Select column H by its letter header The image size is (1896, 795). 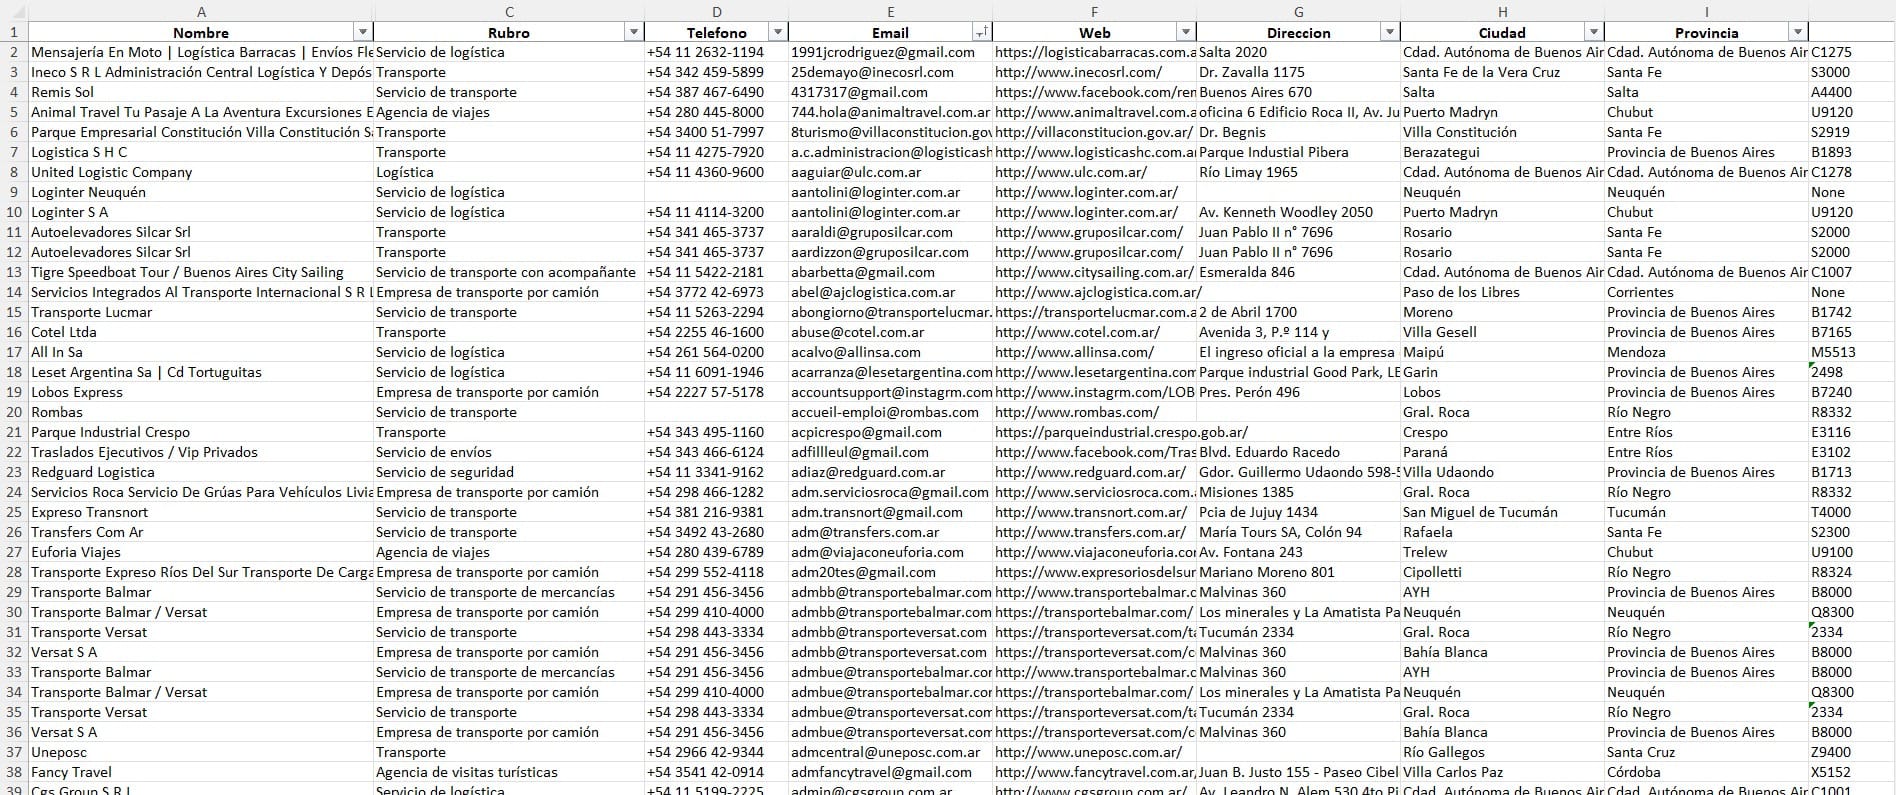pos(1502,11)
